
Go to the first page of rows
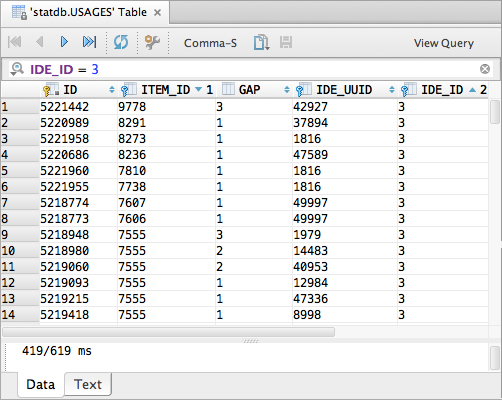pyautogui.click(x=15, y=42)
